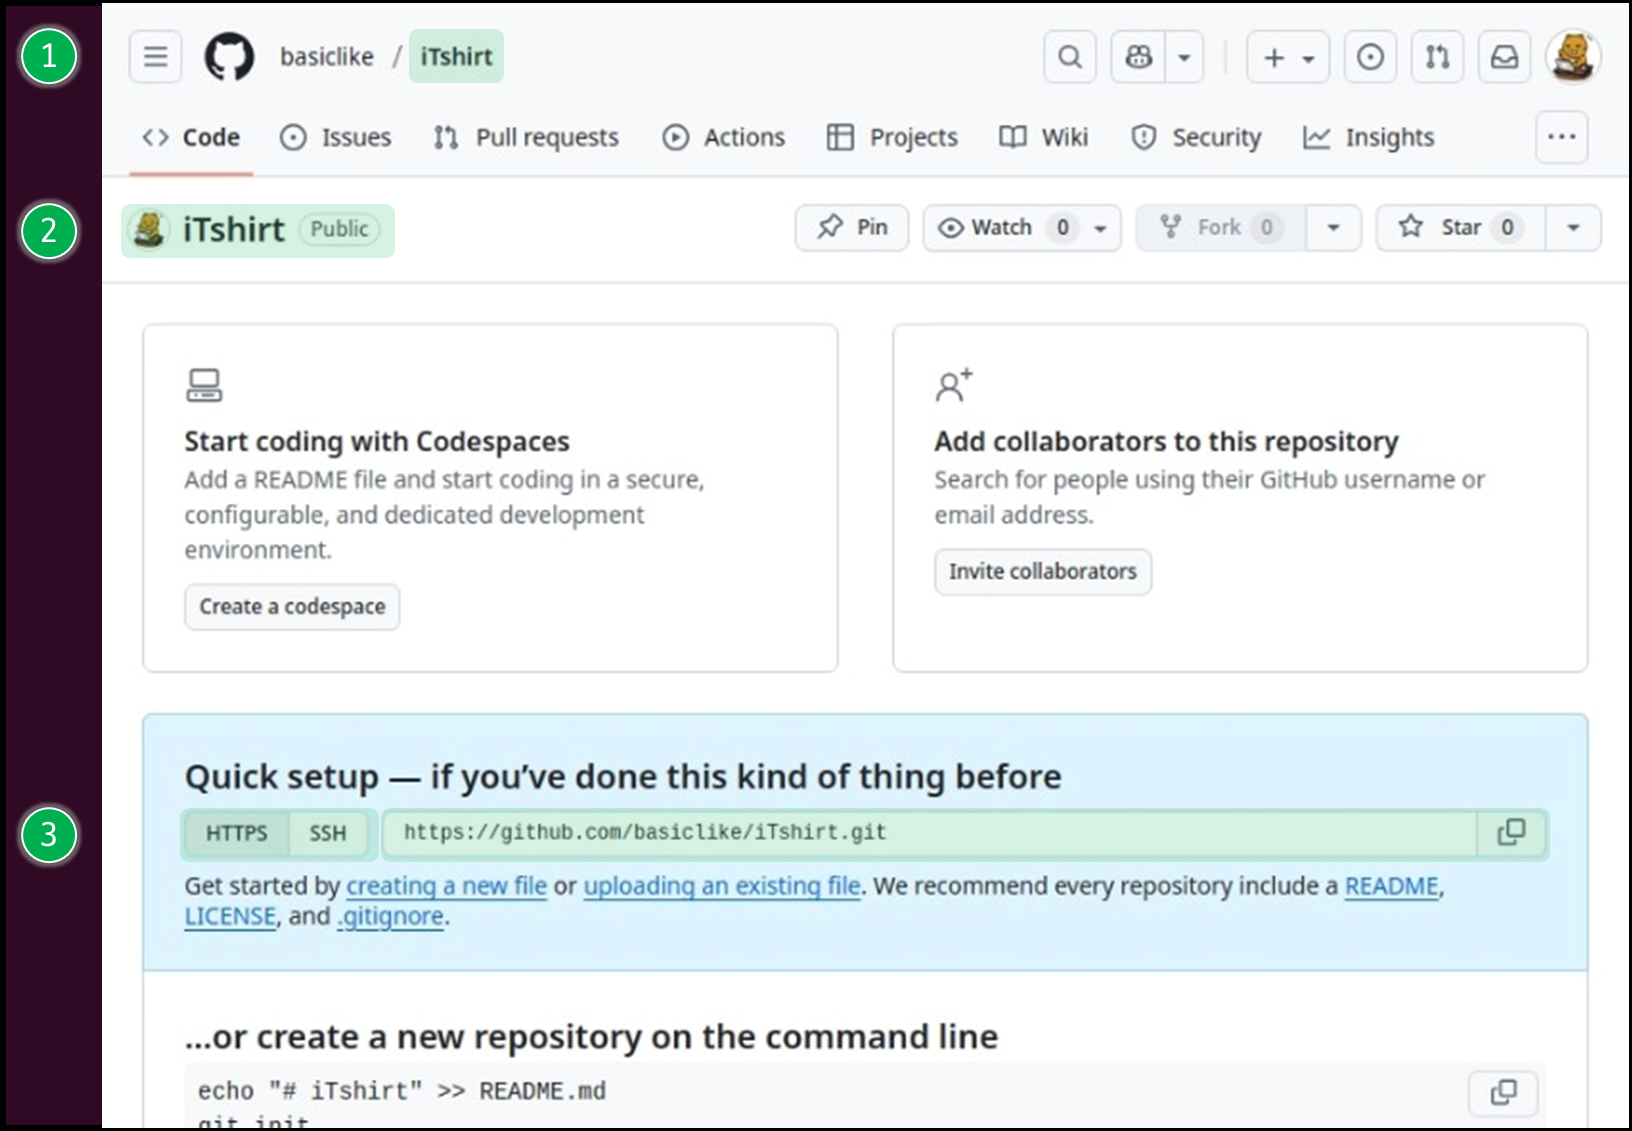Viewport: 1632px width, 1131px height.
Task: Copy the command line snippet
Action: pos(1503,1092)
